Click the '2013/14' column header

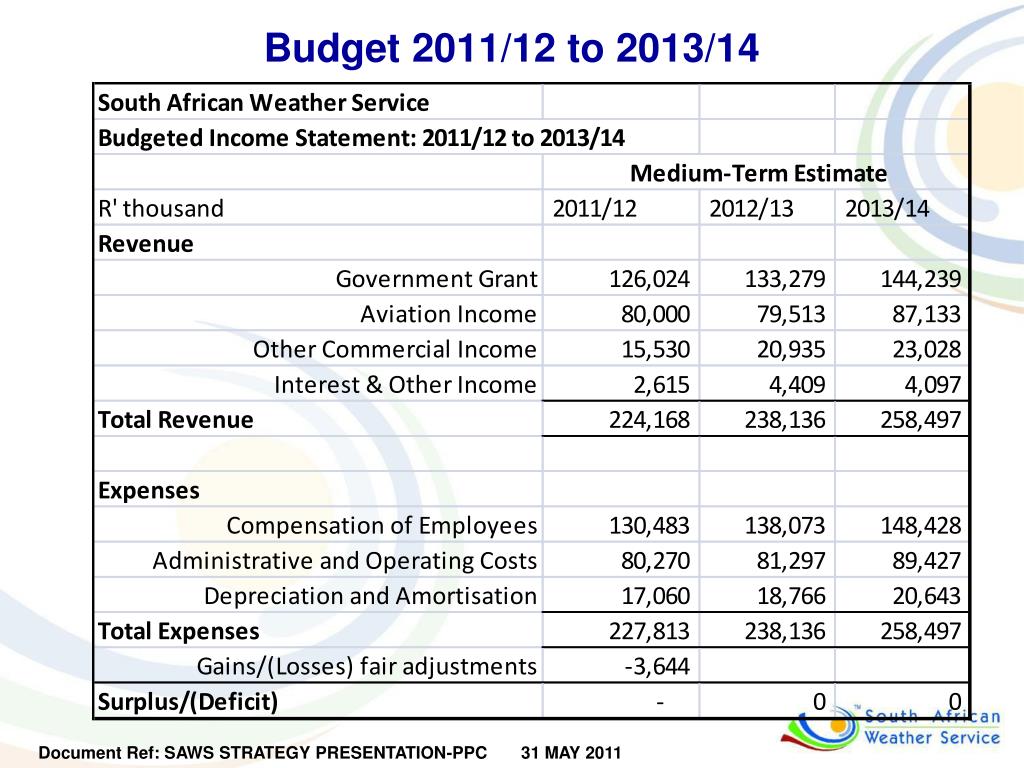887,208
